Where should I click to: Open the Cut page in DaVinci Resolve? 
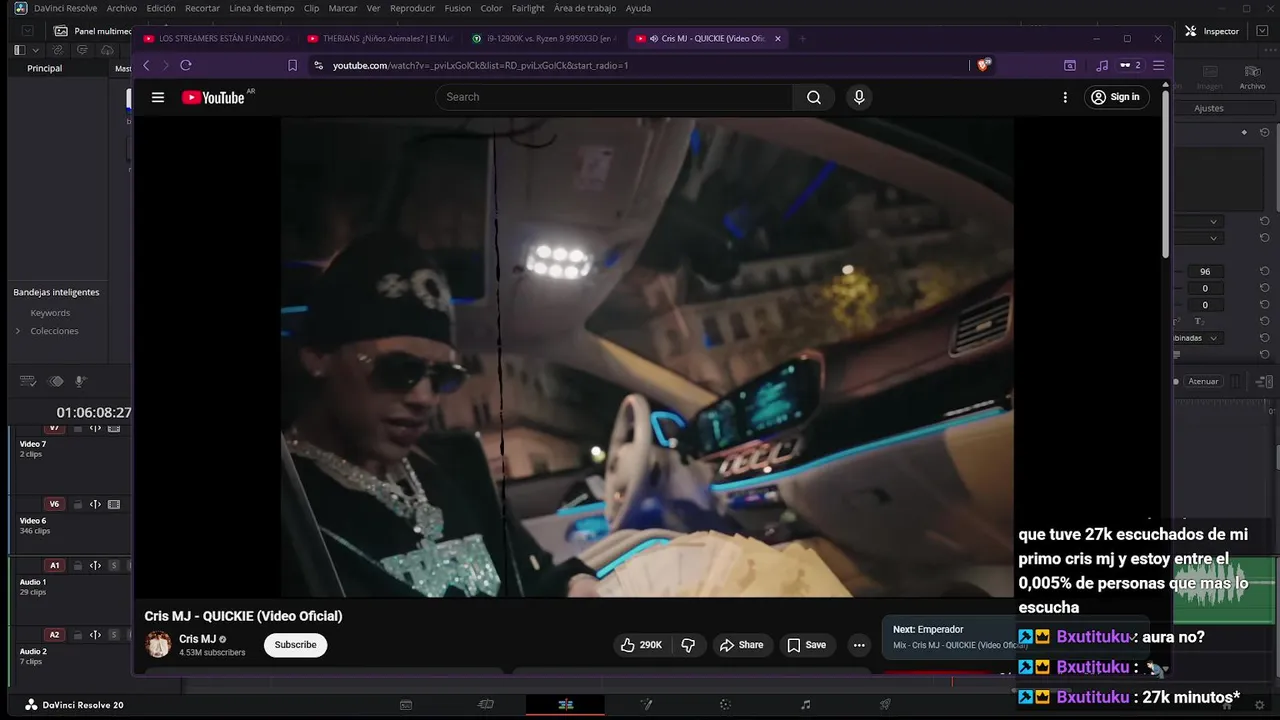pyautogui.click(x=486, y=705)
